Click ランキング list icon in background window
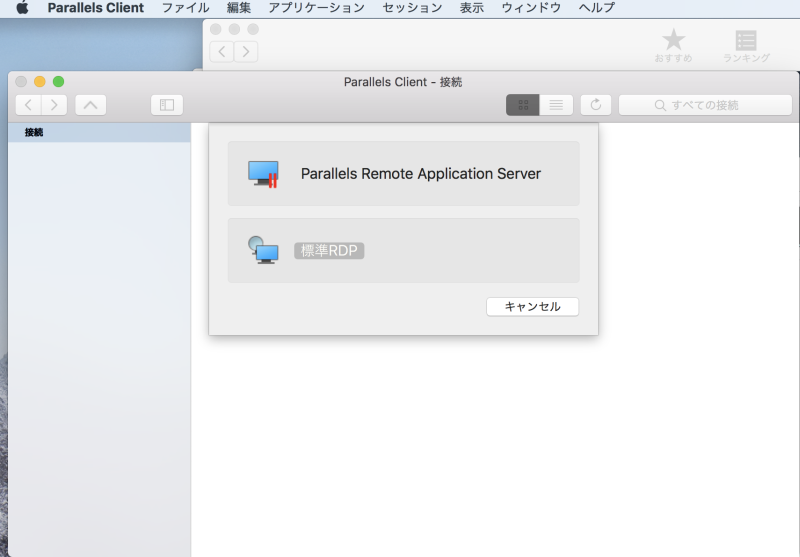Screen dimensions: 800x557 pos(746,46)
